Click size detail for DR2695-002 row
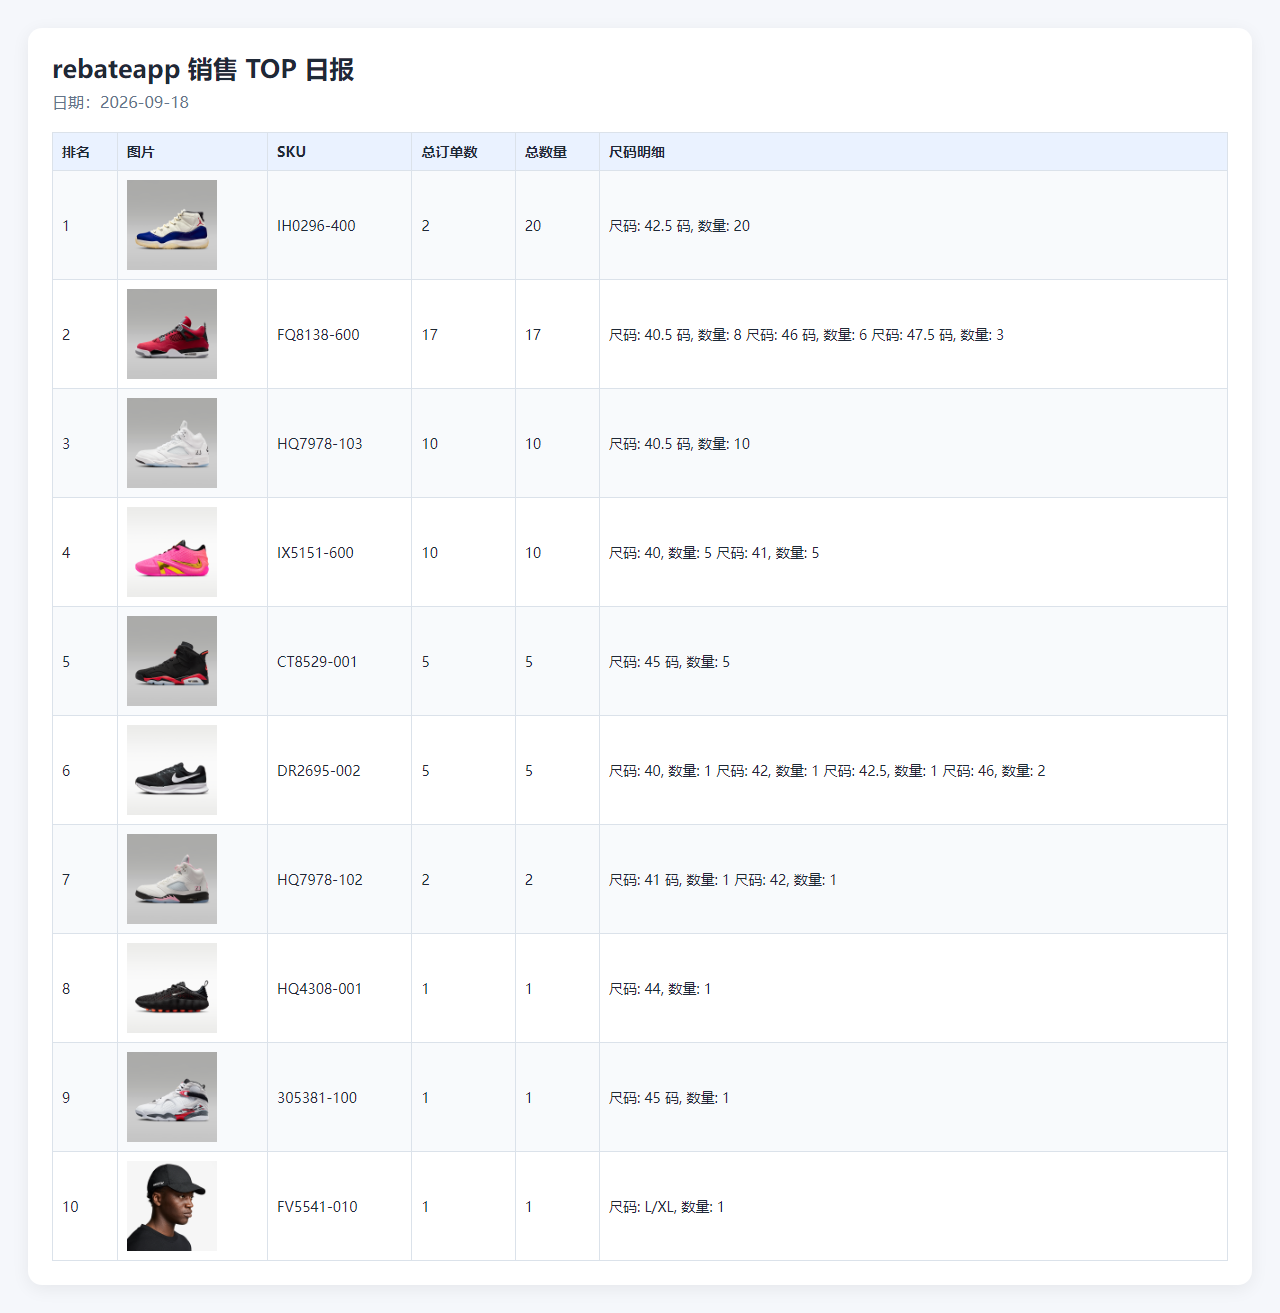Image resolution: width=1280 pixels, height=1313 pixels. pos(827,771)
